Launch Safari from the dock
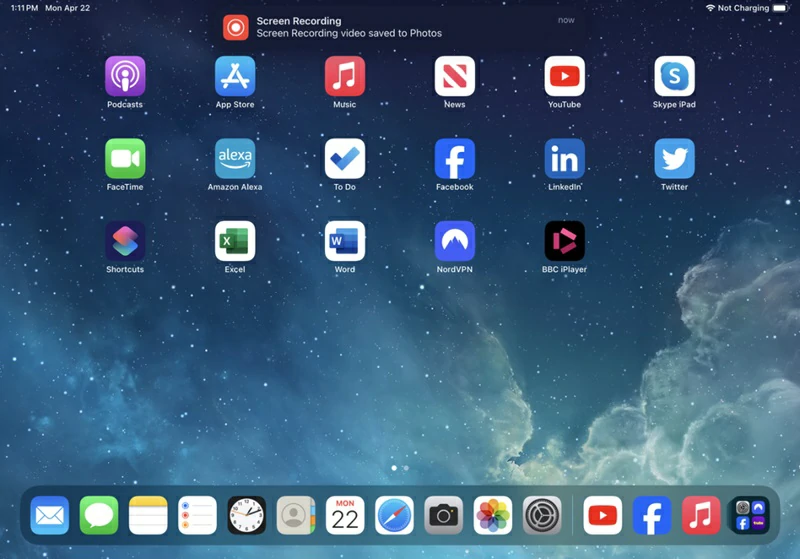 click(x=394, y=515)
